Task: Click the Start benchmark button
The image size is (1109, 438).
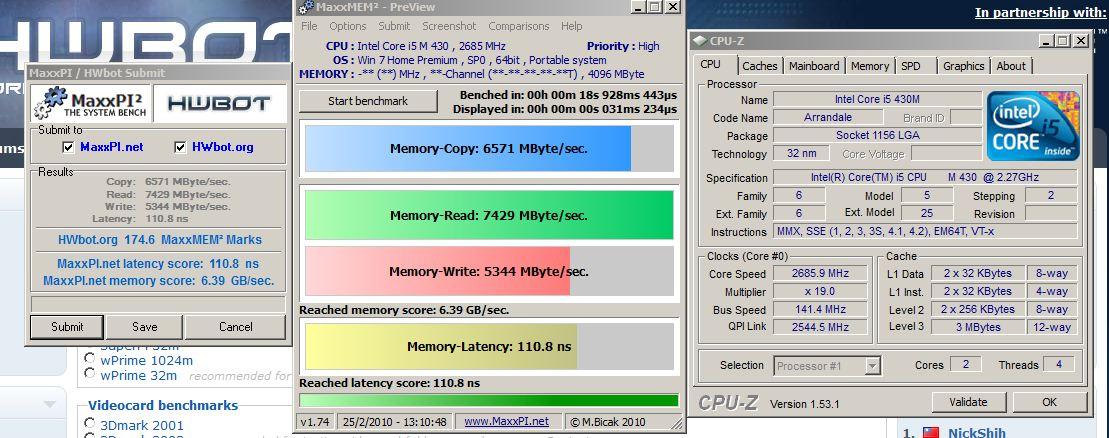Action: [368, 101]
